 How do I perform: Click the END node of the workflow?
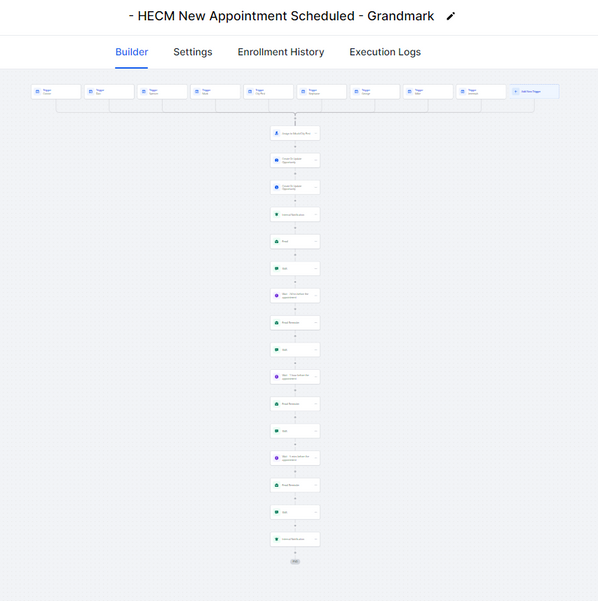coord(295,562)
